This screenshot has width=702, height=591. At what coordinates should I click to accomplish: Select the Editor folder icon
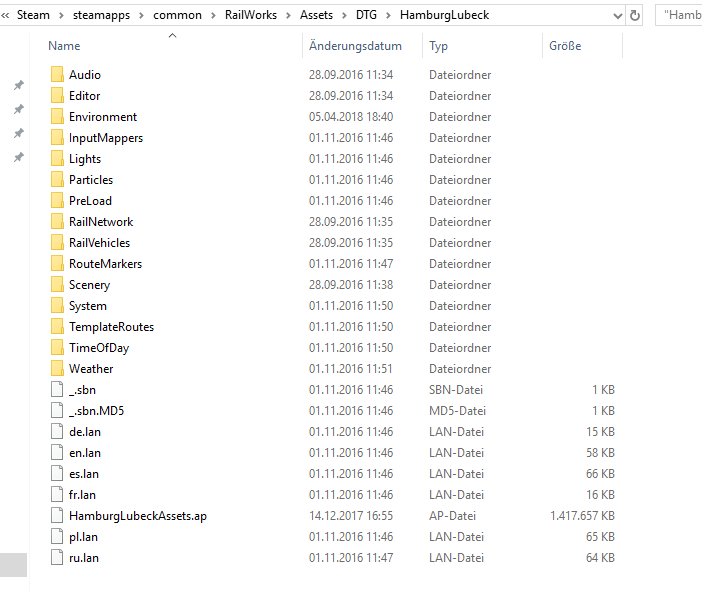pos(57,95)
